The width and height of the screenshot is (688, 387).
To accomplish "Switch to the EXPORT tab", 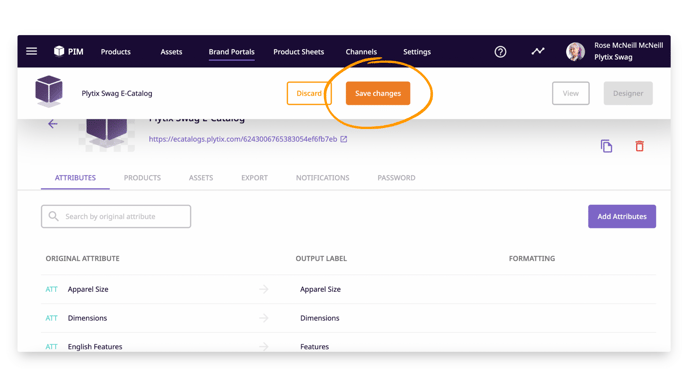I will click(x=254, y=178).
